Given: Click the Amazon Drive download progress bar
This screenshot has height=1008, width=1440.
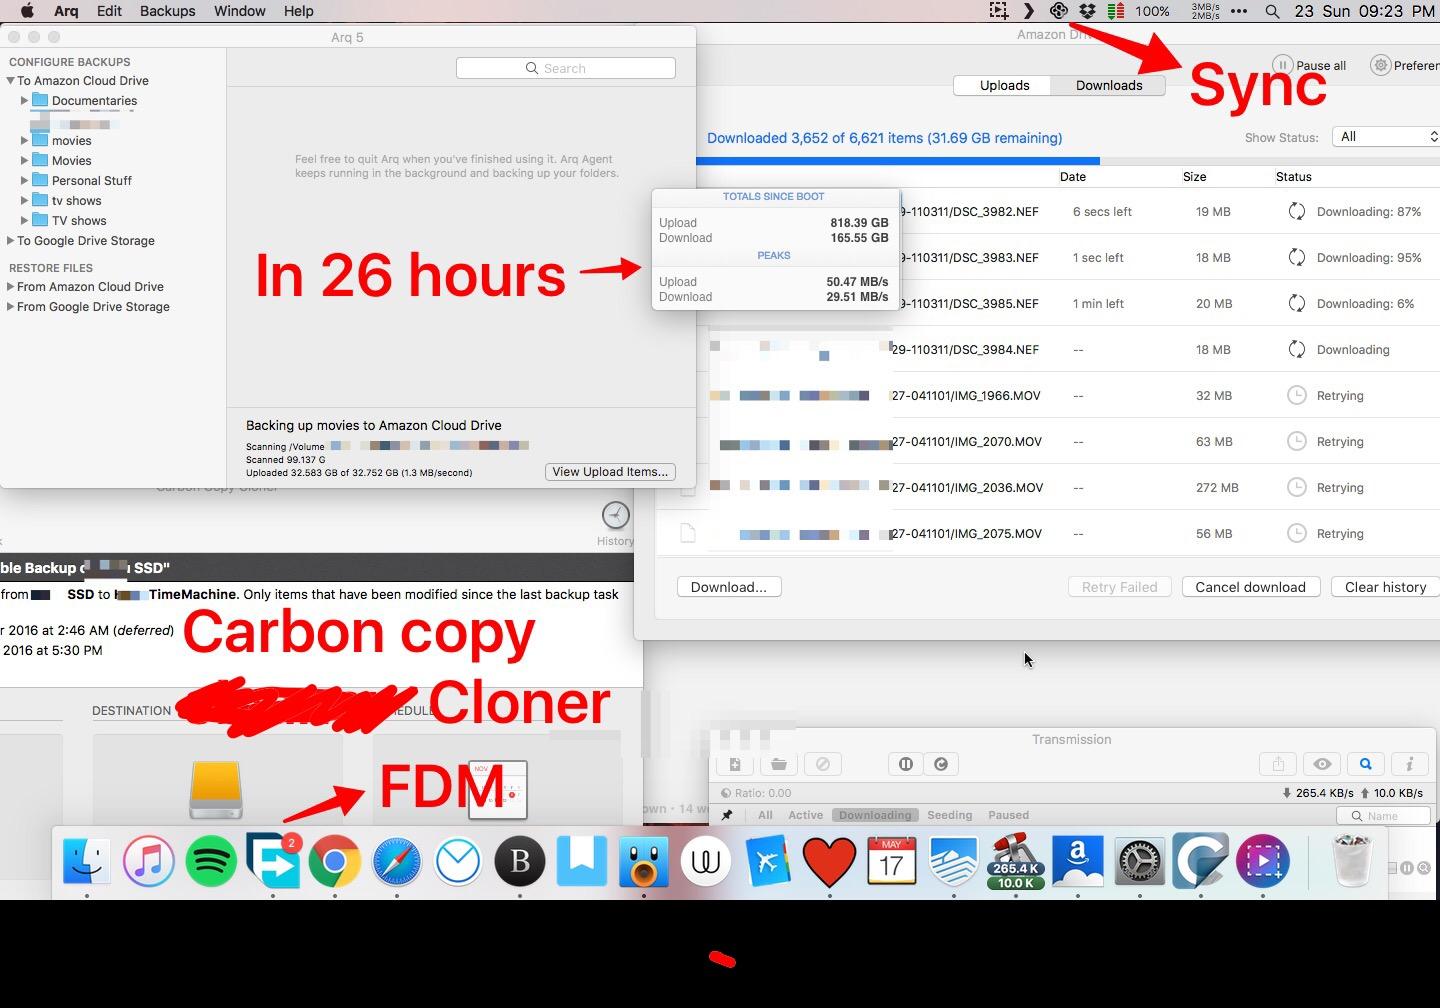Looking at the screenshot, I should click(x=1068, y=160).
